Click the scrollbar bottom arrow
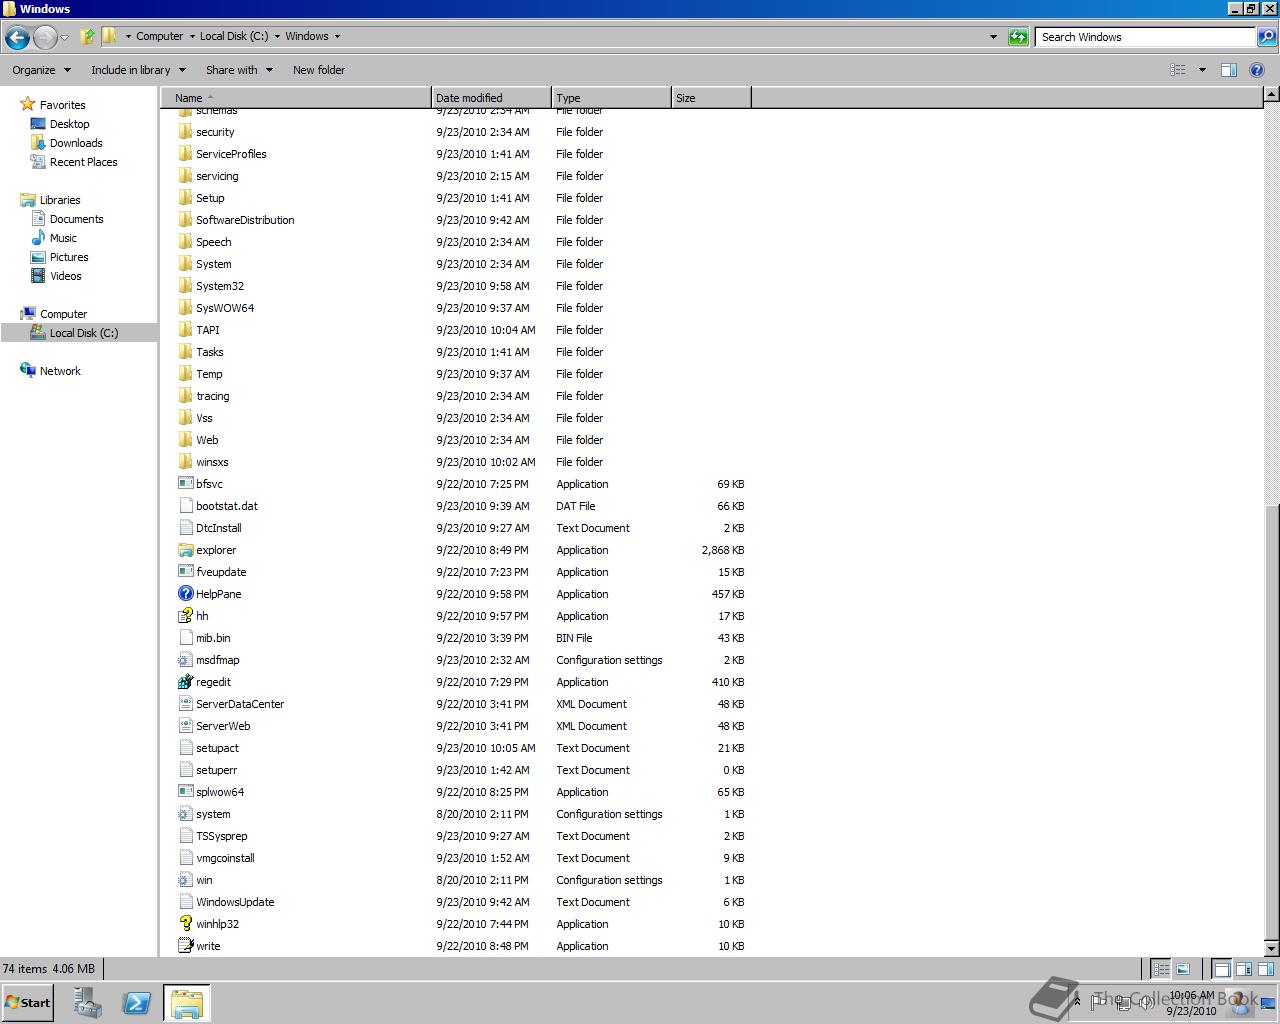This screenshot has width=1280, height=1024. click(x=1271, y=948)
